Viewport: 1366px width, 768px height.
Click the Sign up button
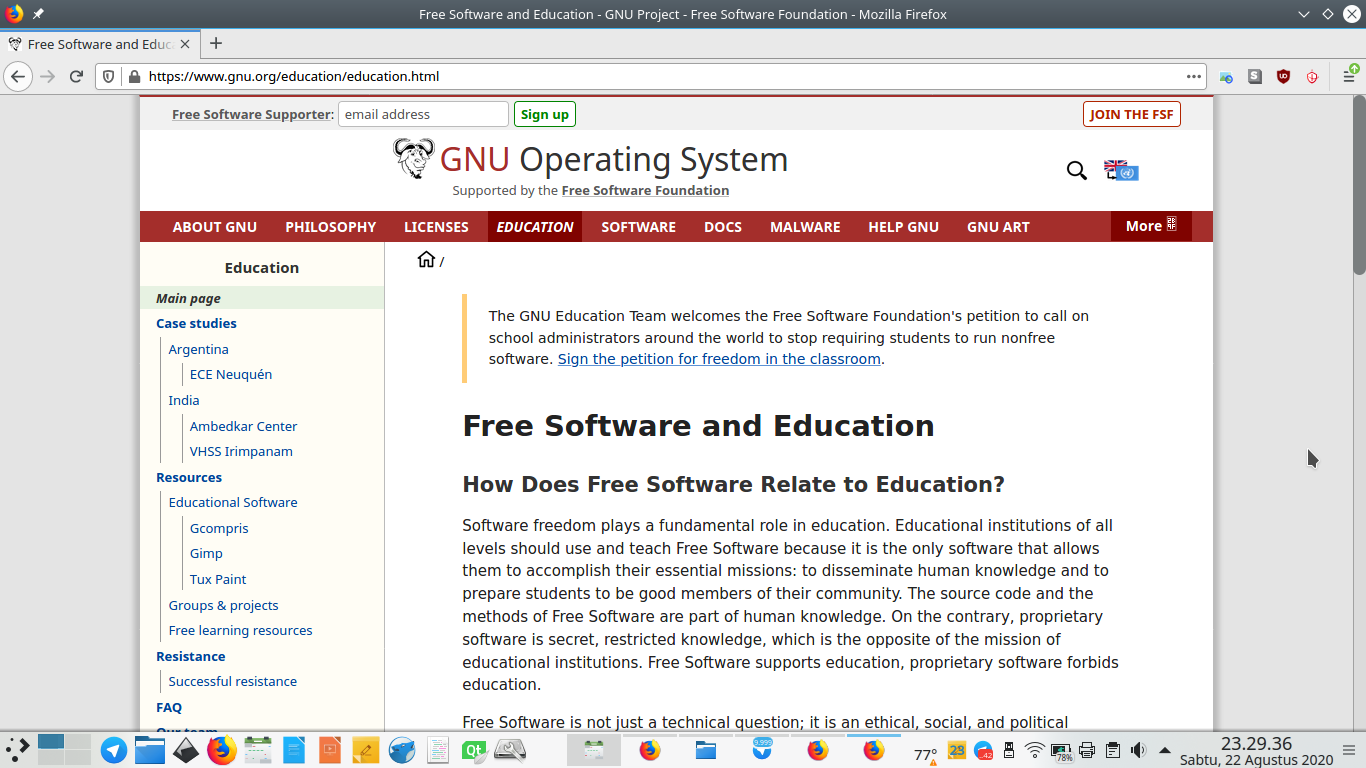(x=545, y=114)
